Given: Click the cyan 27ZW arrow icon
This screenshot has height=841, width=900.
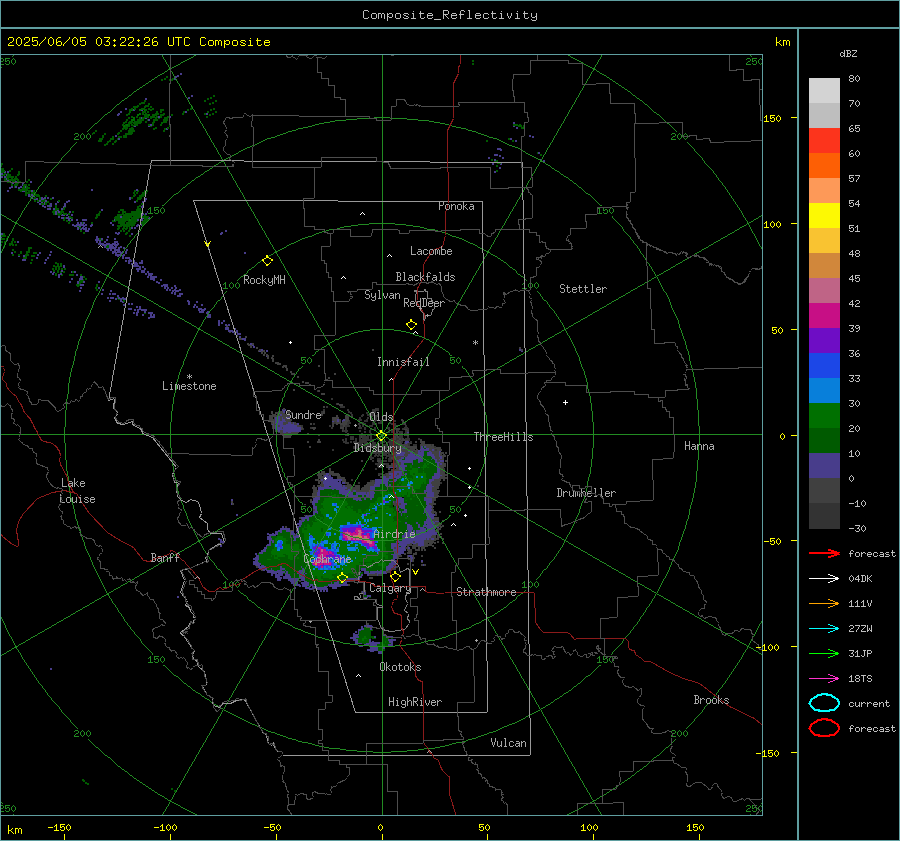Looking at the screenshot, I should point(824,629).
